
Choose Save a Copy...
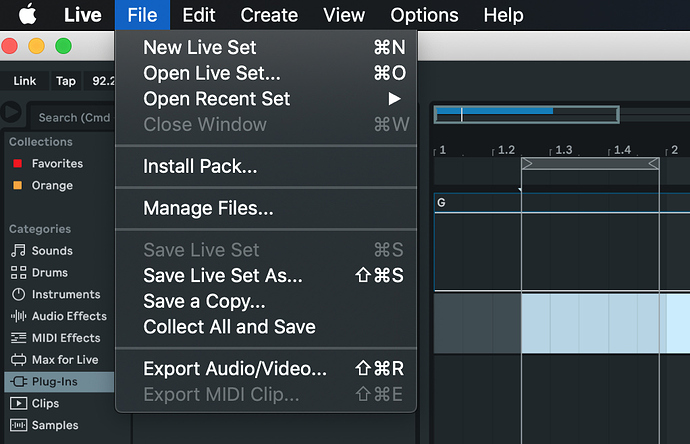click(x=266, y=301)
